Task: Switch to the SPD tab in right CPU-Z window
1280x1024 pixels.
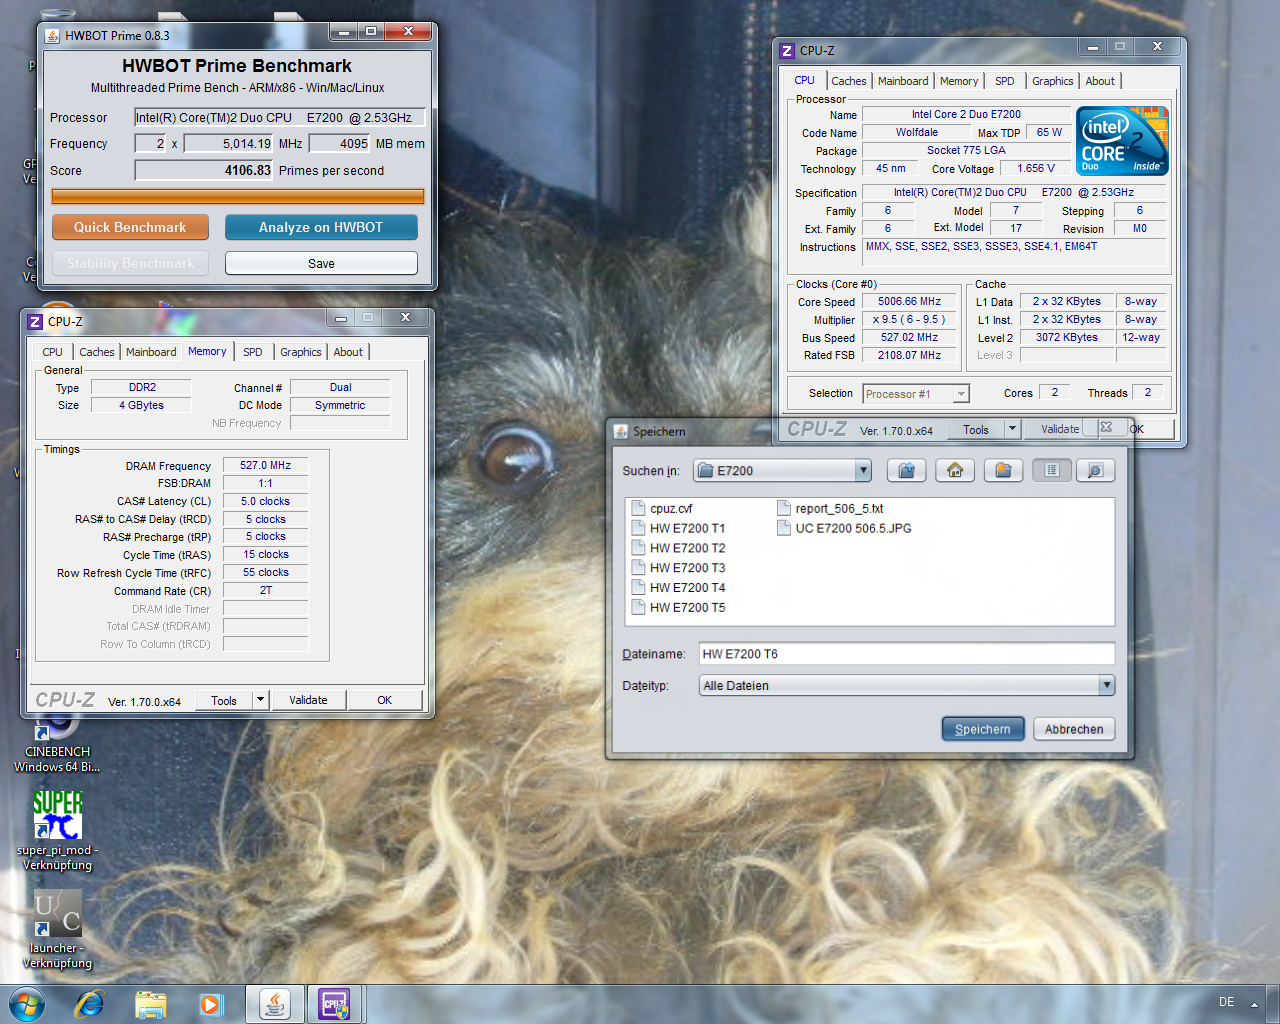Action: (1005, 81)
